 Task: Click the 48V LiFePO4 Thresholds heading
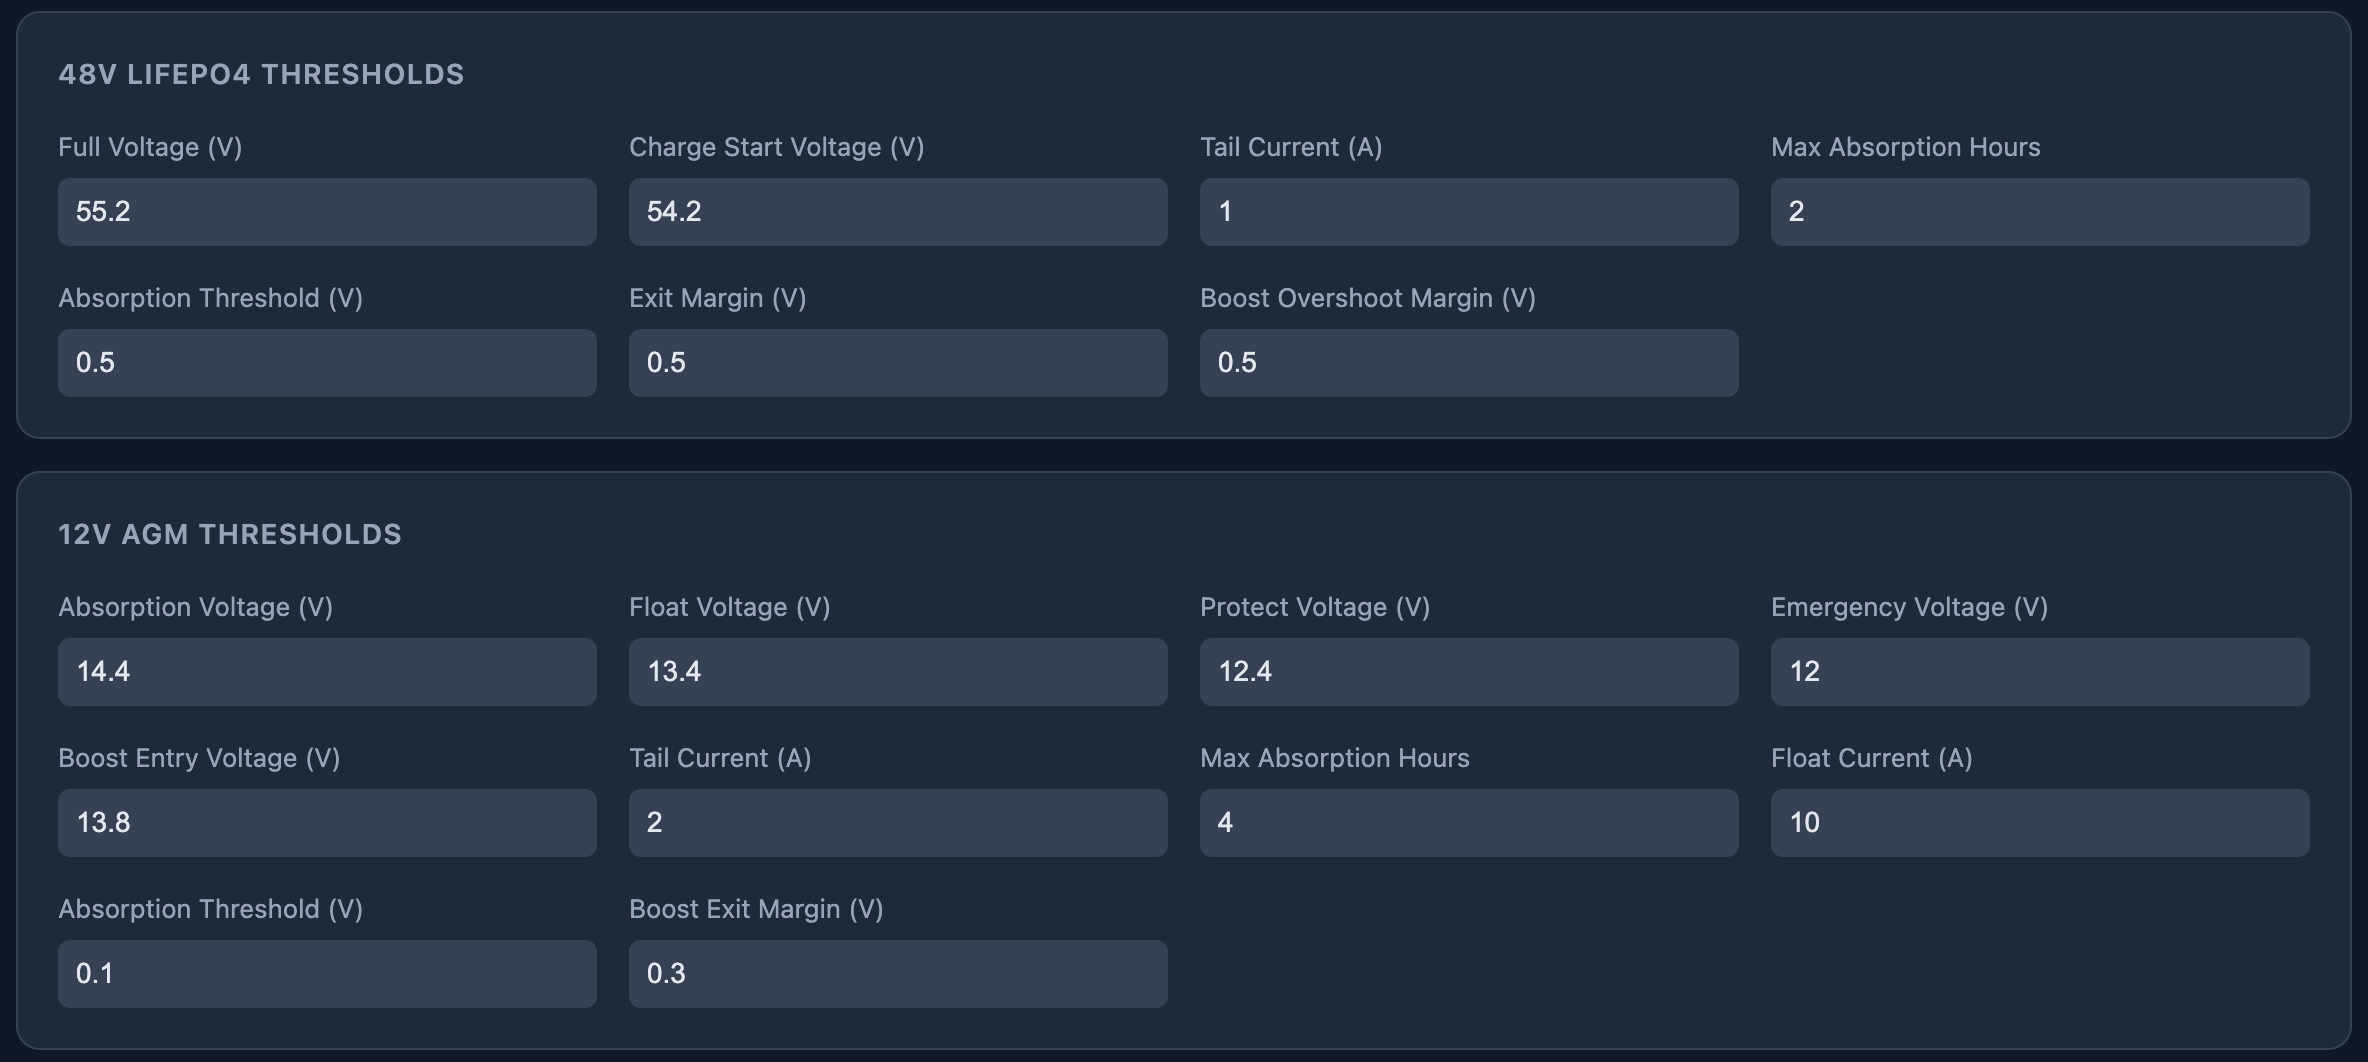(261, 74)
